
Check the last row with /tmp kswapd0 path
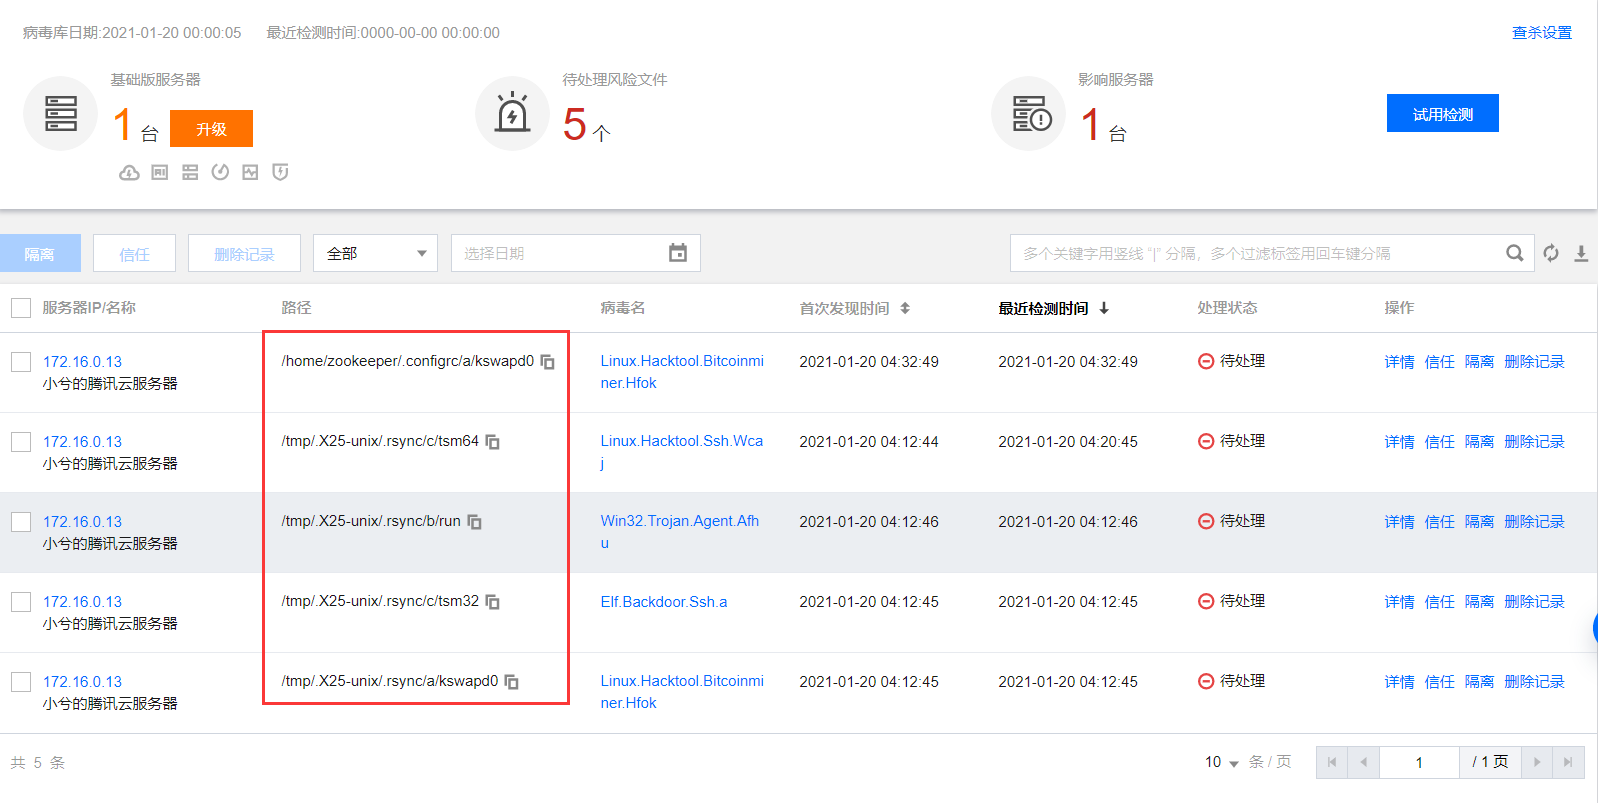coord(21,682)
